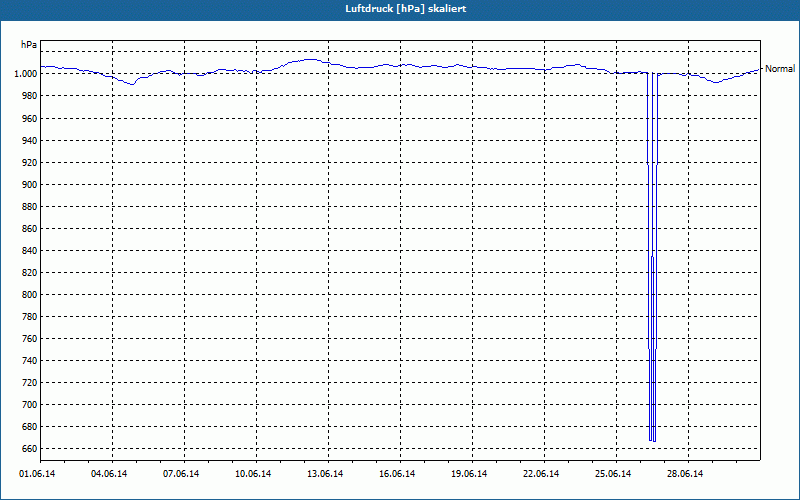Select the 1.000 pressure axis value

[26, 74]
